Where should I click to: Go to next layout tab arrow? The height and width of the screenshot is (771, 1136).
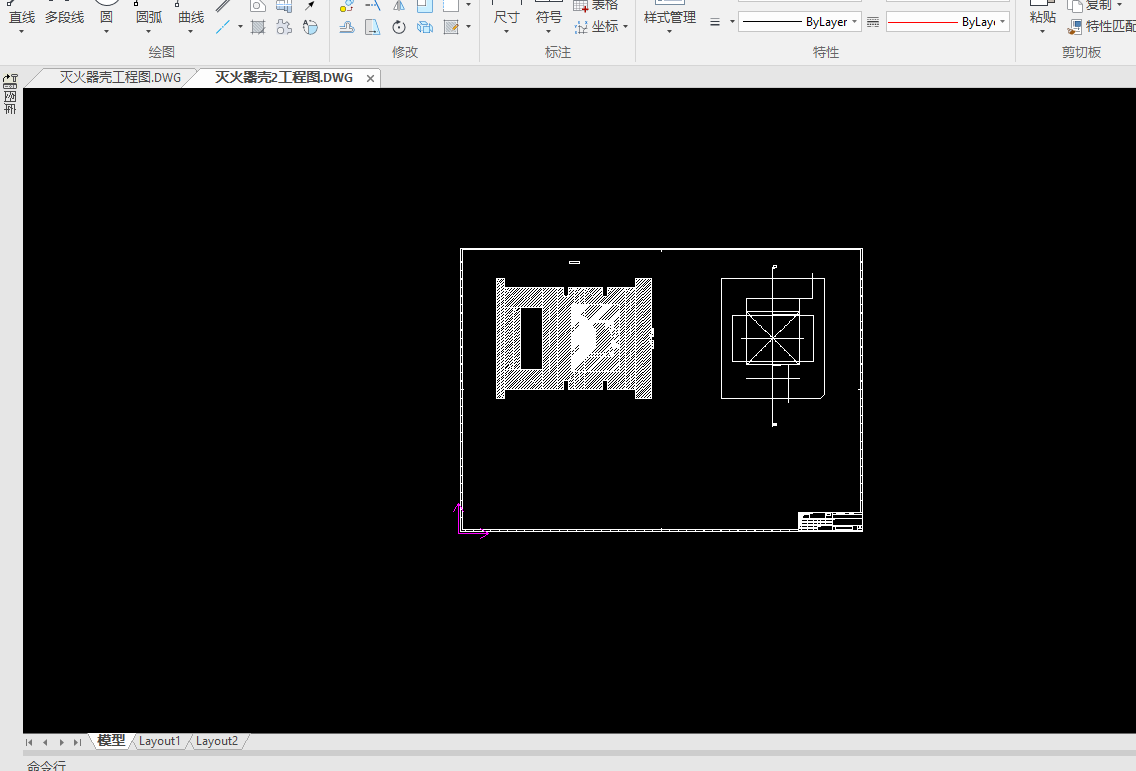coord(61,742)
